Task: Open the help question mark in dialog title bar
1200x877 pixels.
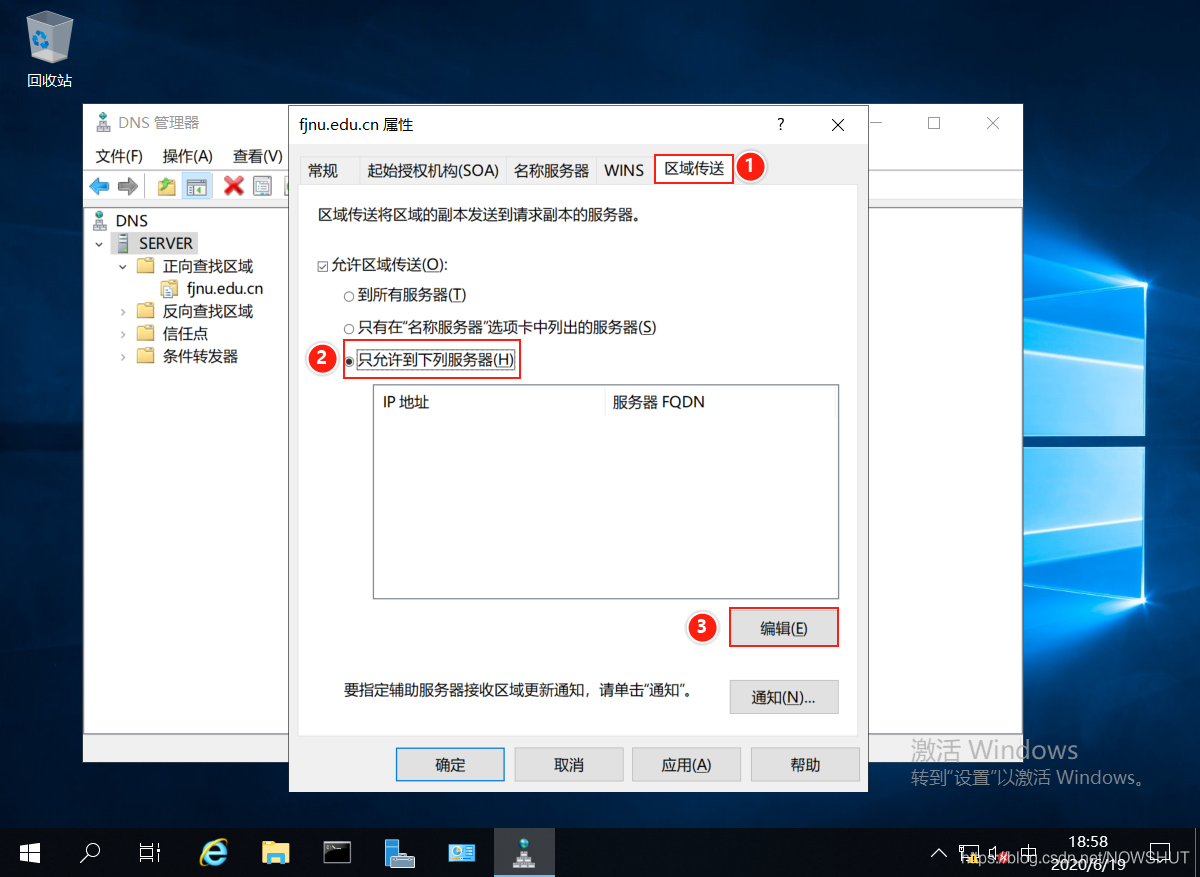Action: [x=780, y=125]
